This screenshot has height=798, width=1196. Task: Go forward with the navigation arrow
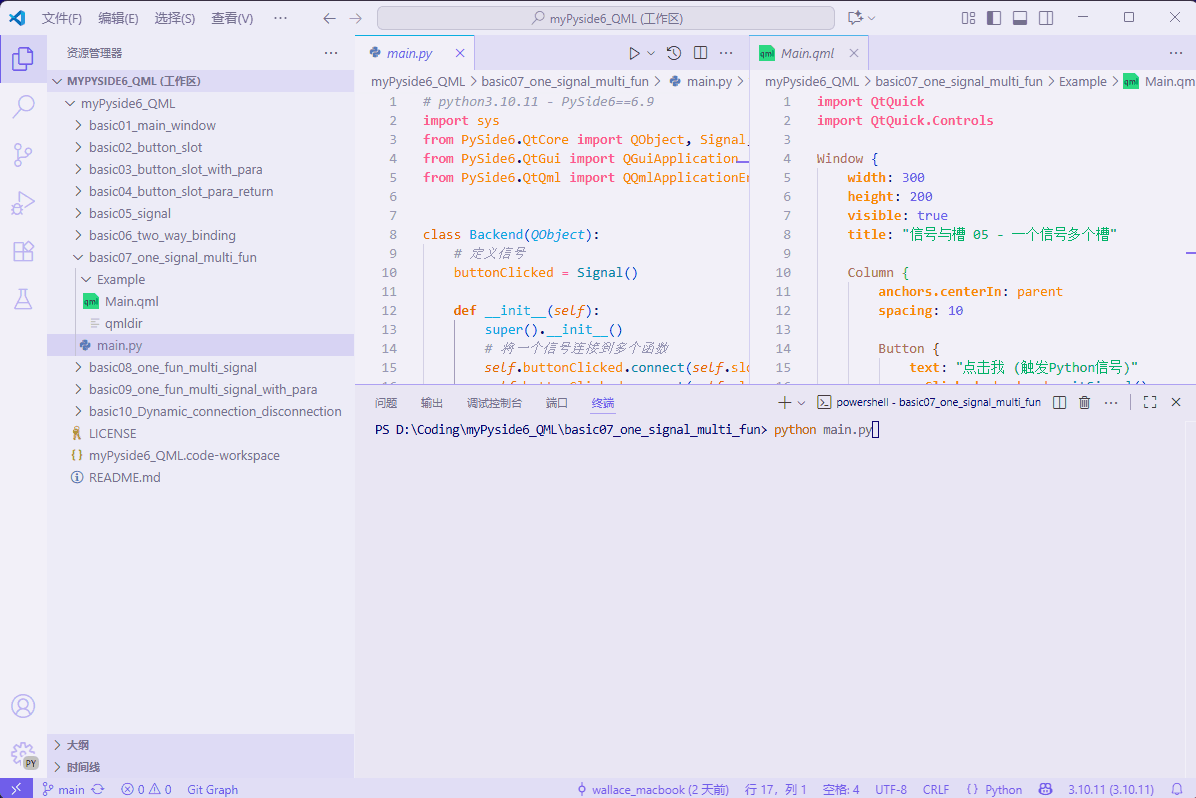coord(355,18)
